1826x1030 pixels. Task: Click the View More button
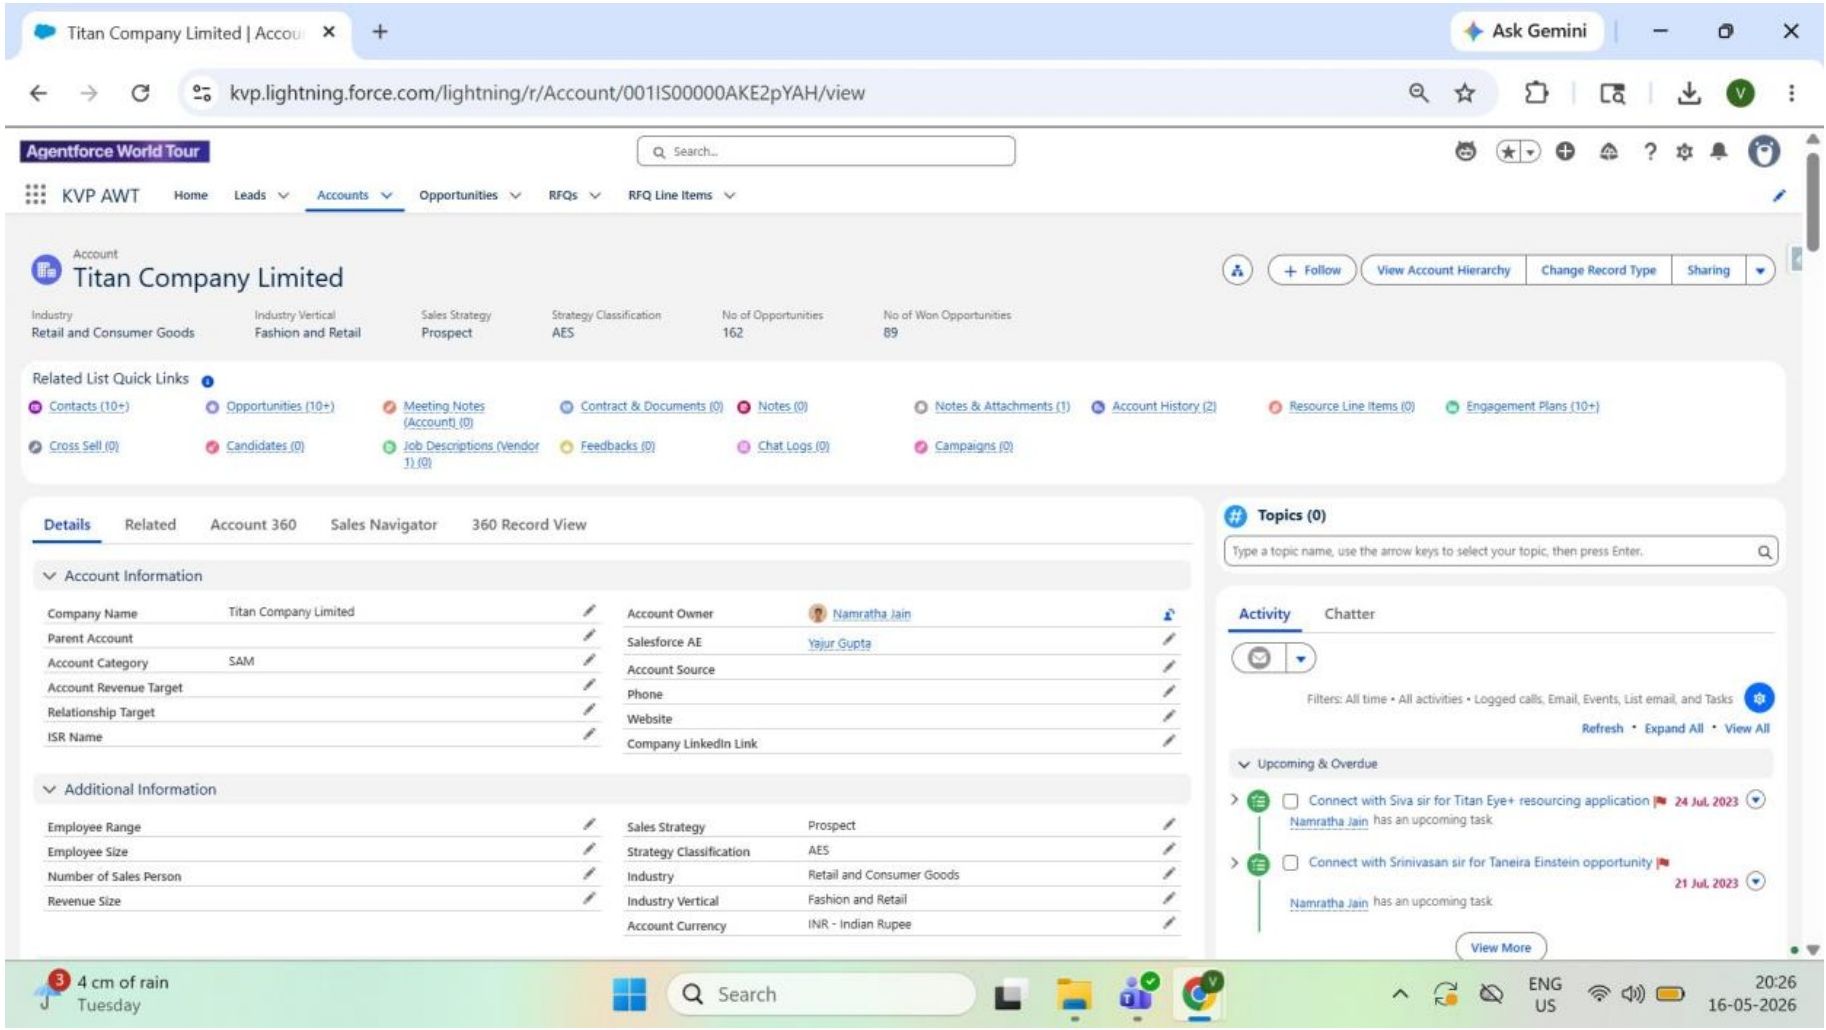1500,947
